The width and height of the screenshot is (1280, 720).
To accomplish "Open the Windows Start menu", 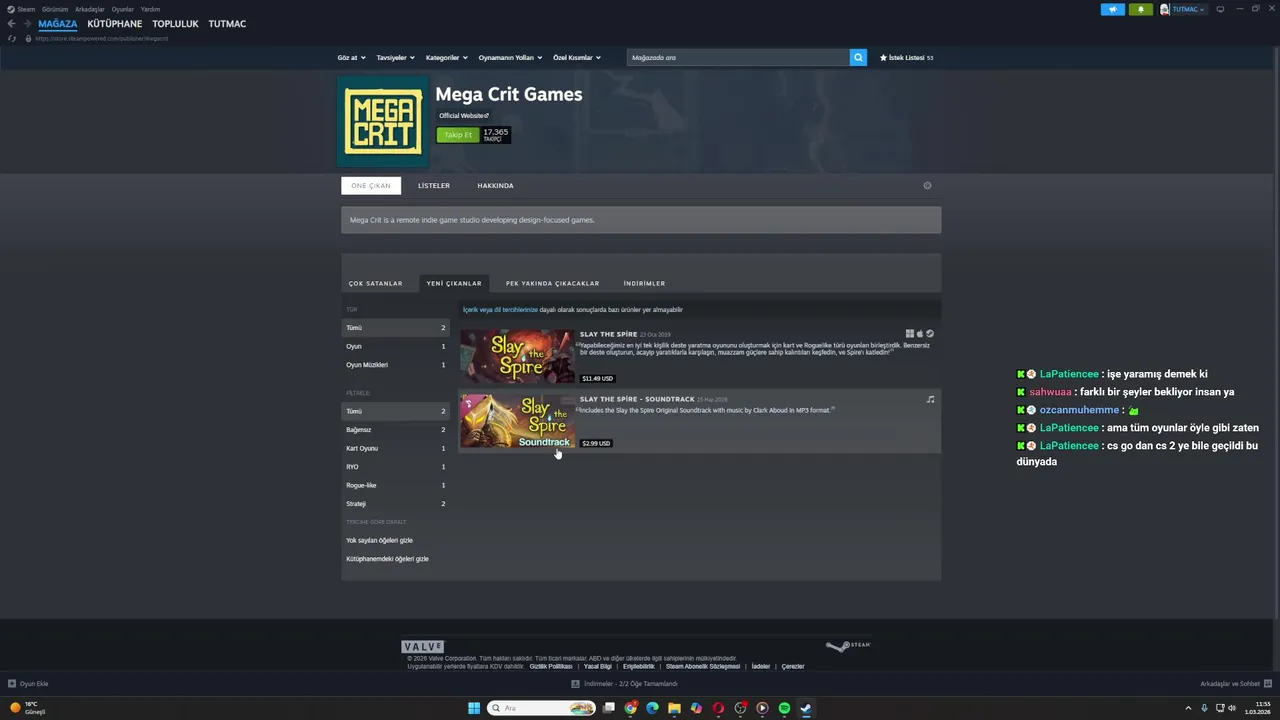I will (x=474, y=708).
